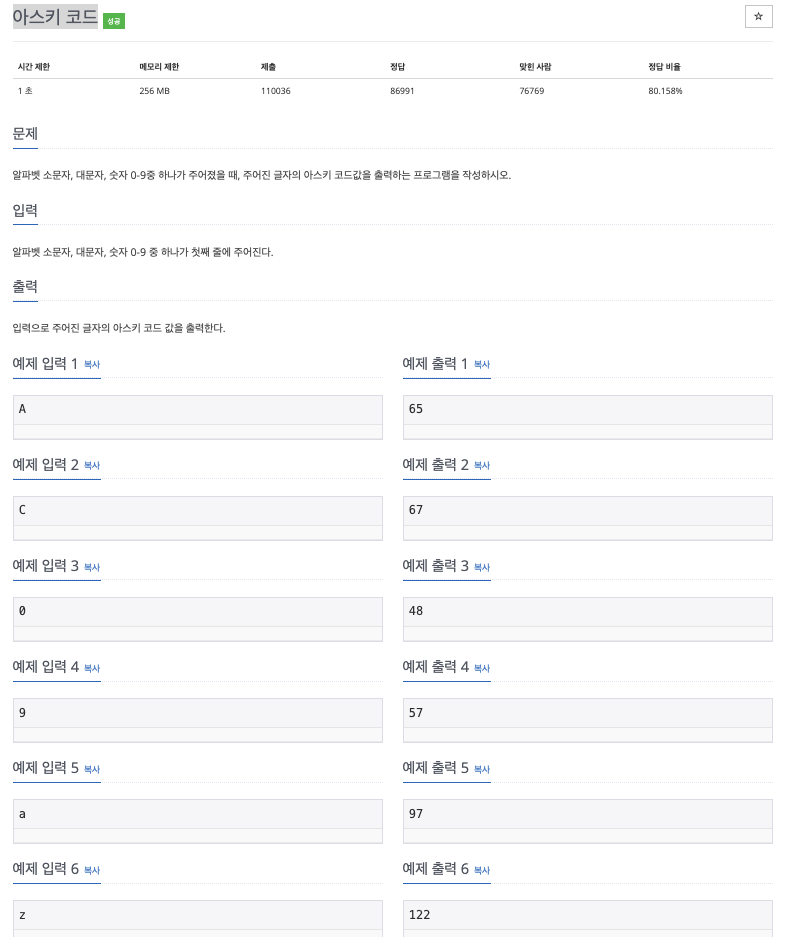Click the 아스키 코드 problem title
This screenshot has height=937, width=788.
click(55, 17)
